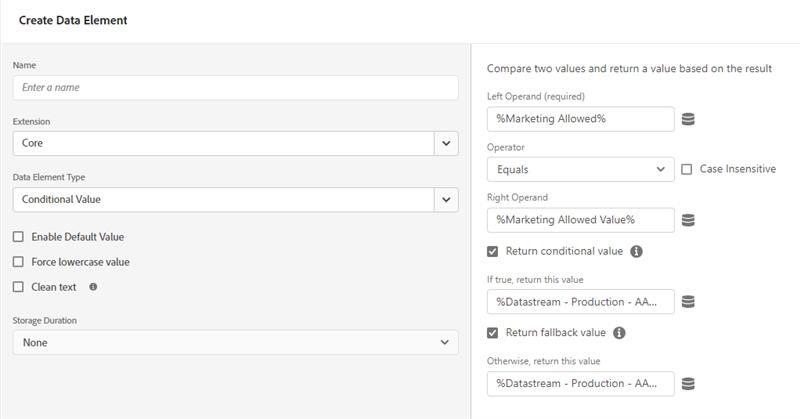
Task: Focus the Left Operand text field
Action: tap(581, 119)
